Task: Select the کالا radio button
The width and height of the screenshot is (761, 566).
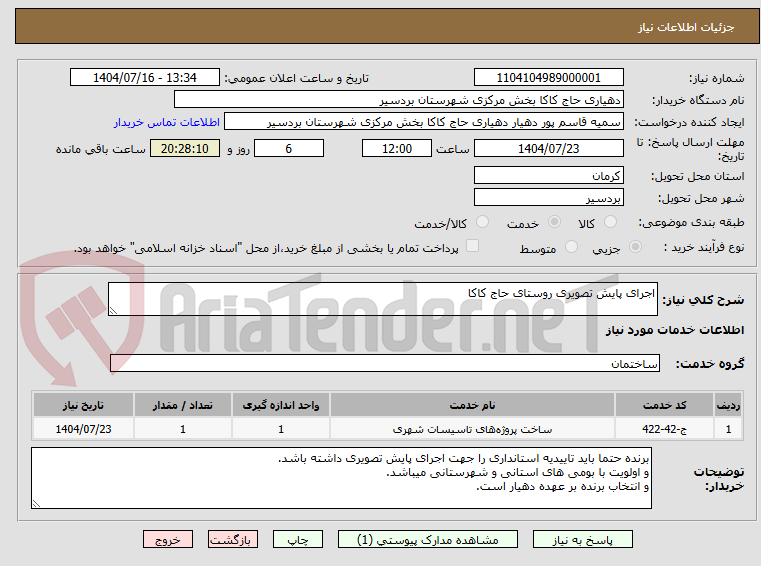Action: pyautogui.click(x=611, y=222)
